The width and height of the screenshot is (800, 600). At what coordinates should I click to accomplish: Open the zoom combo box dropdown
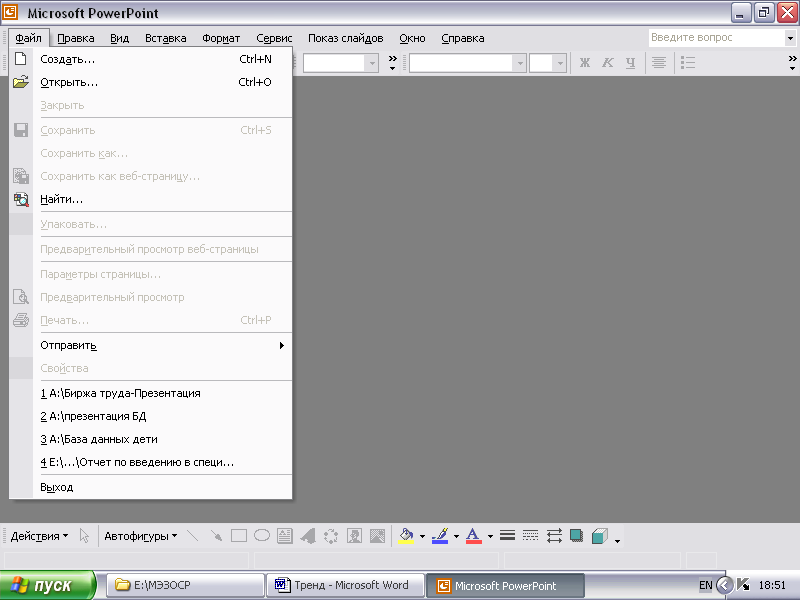pyautogui.click(x=372, y=63)
